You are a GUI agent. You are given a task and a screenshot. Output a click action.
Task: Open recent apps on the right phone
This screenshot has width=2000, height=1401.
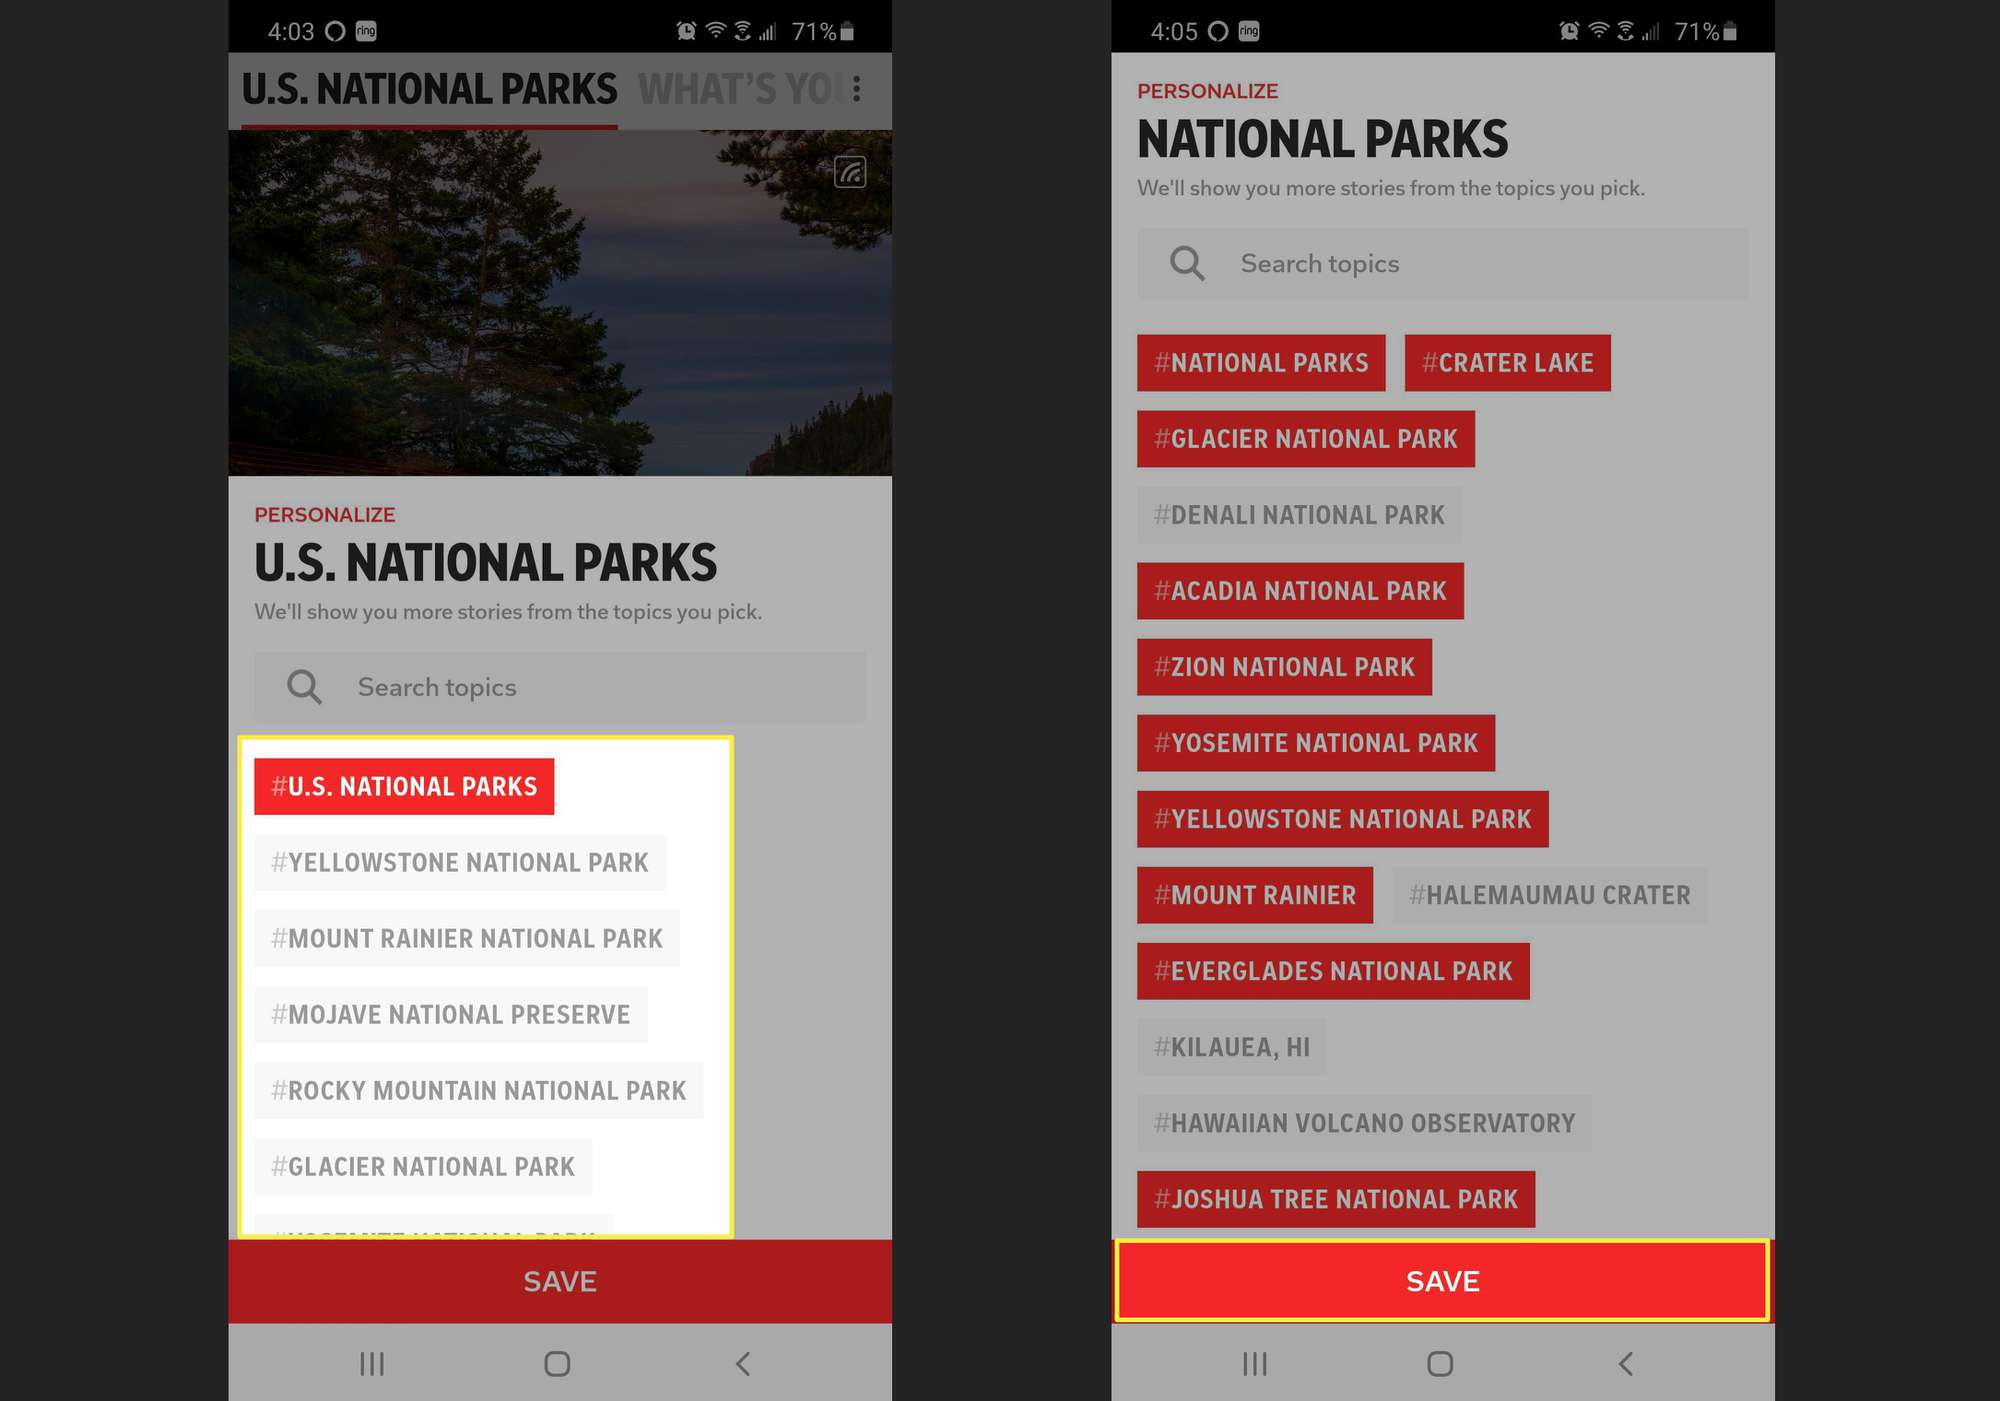[x=1255, y=1364]
